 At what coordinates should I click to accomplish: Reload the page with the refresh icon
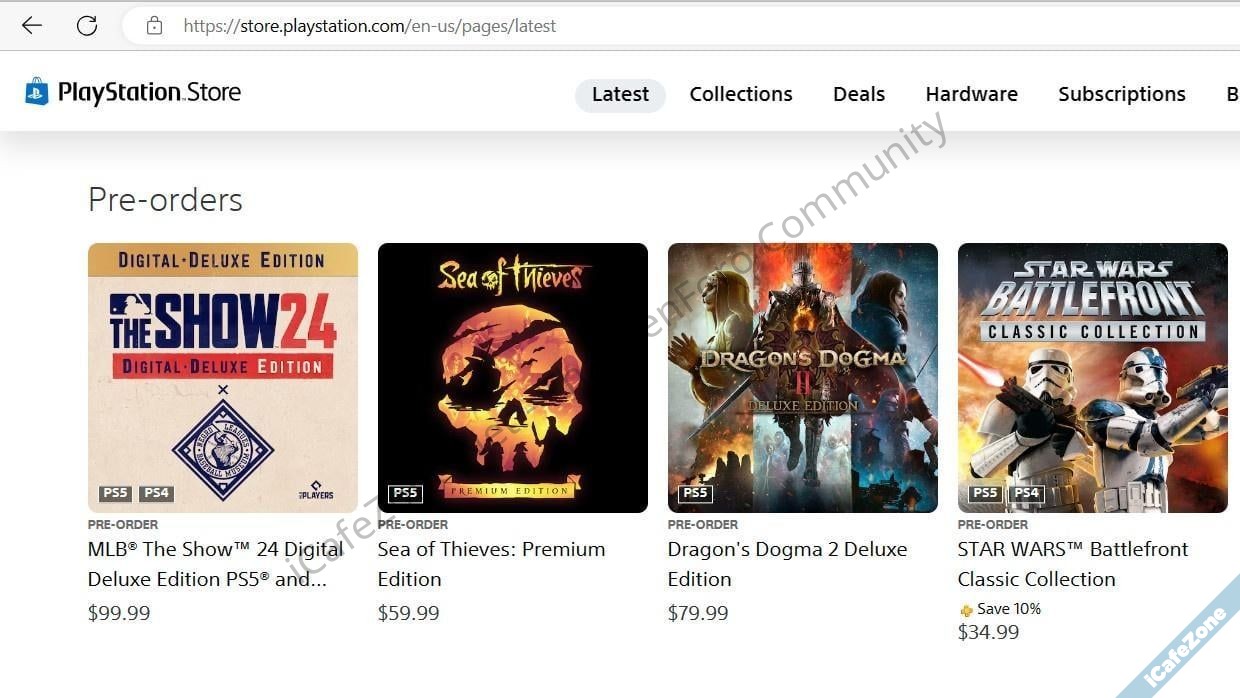pyautogui.click(x=87, y=26)
